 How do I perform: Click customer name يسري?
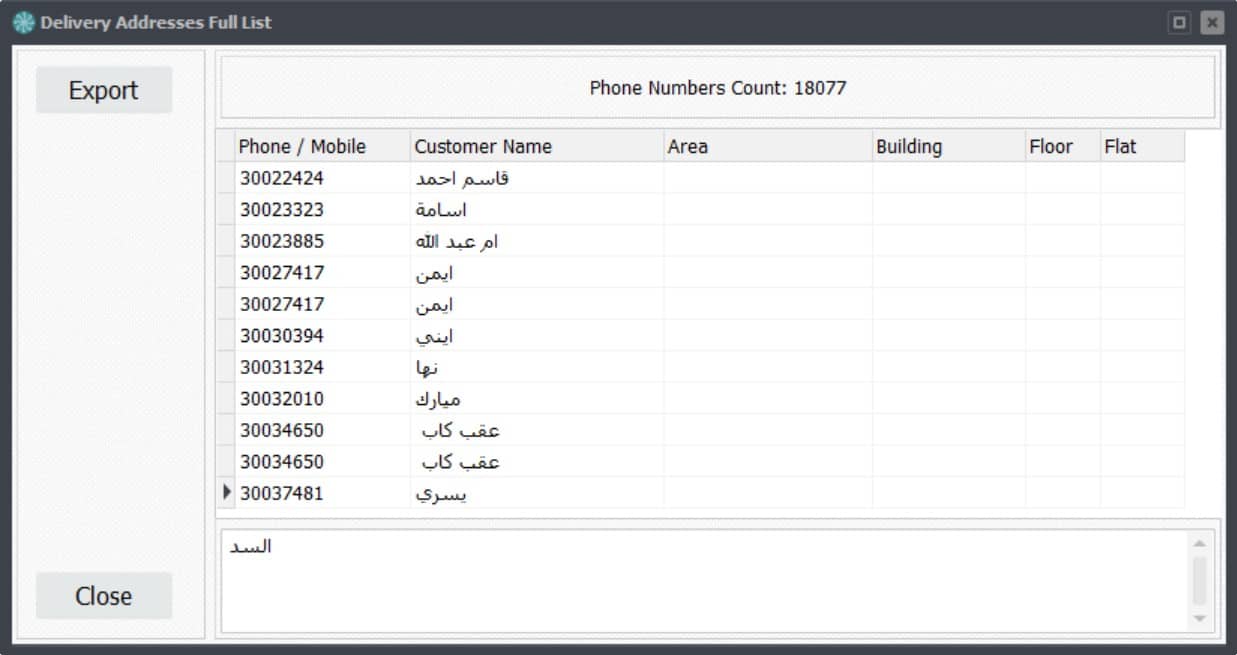pos(441,494)
